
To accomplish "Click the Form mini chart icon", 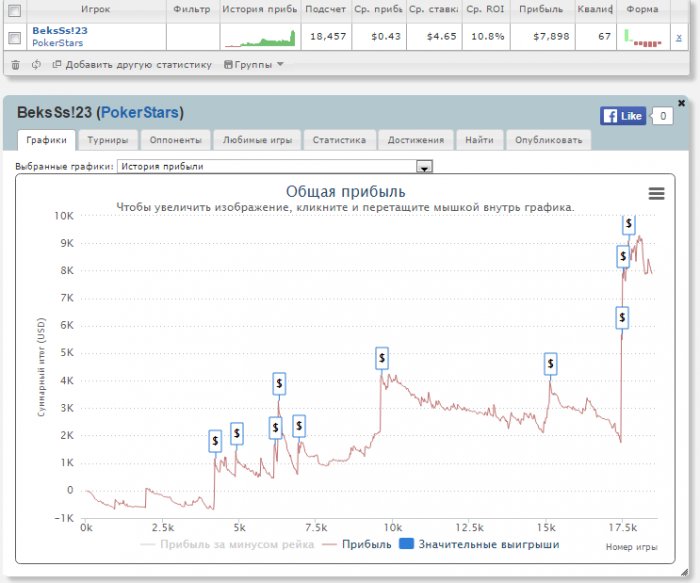I will 643,37.
